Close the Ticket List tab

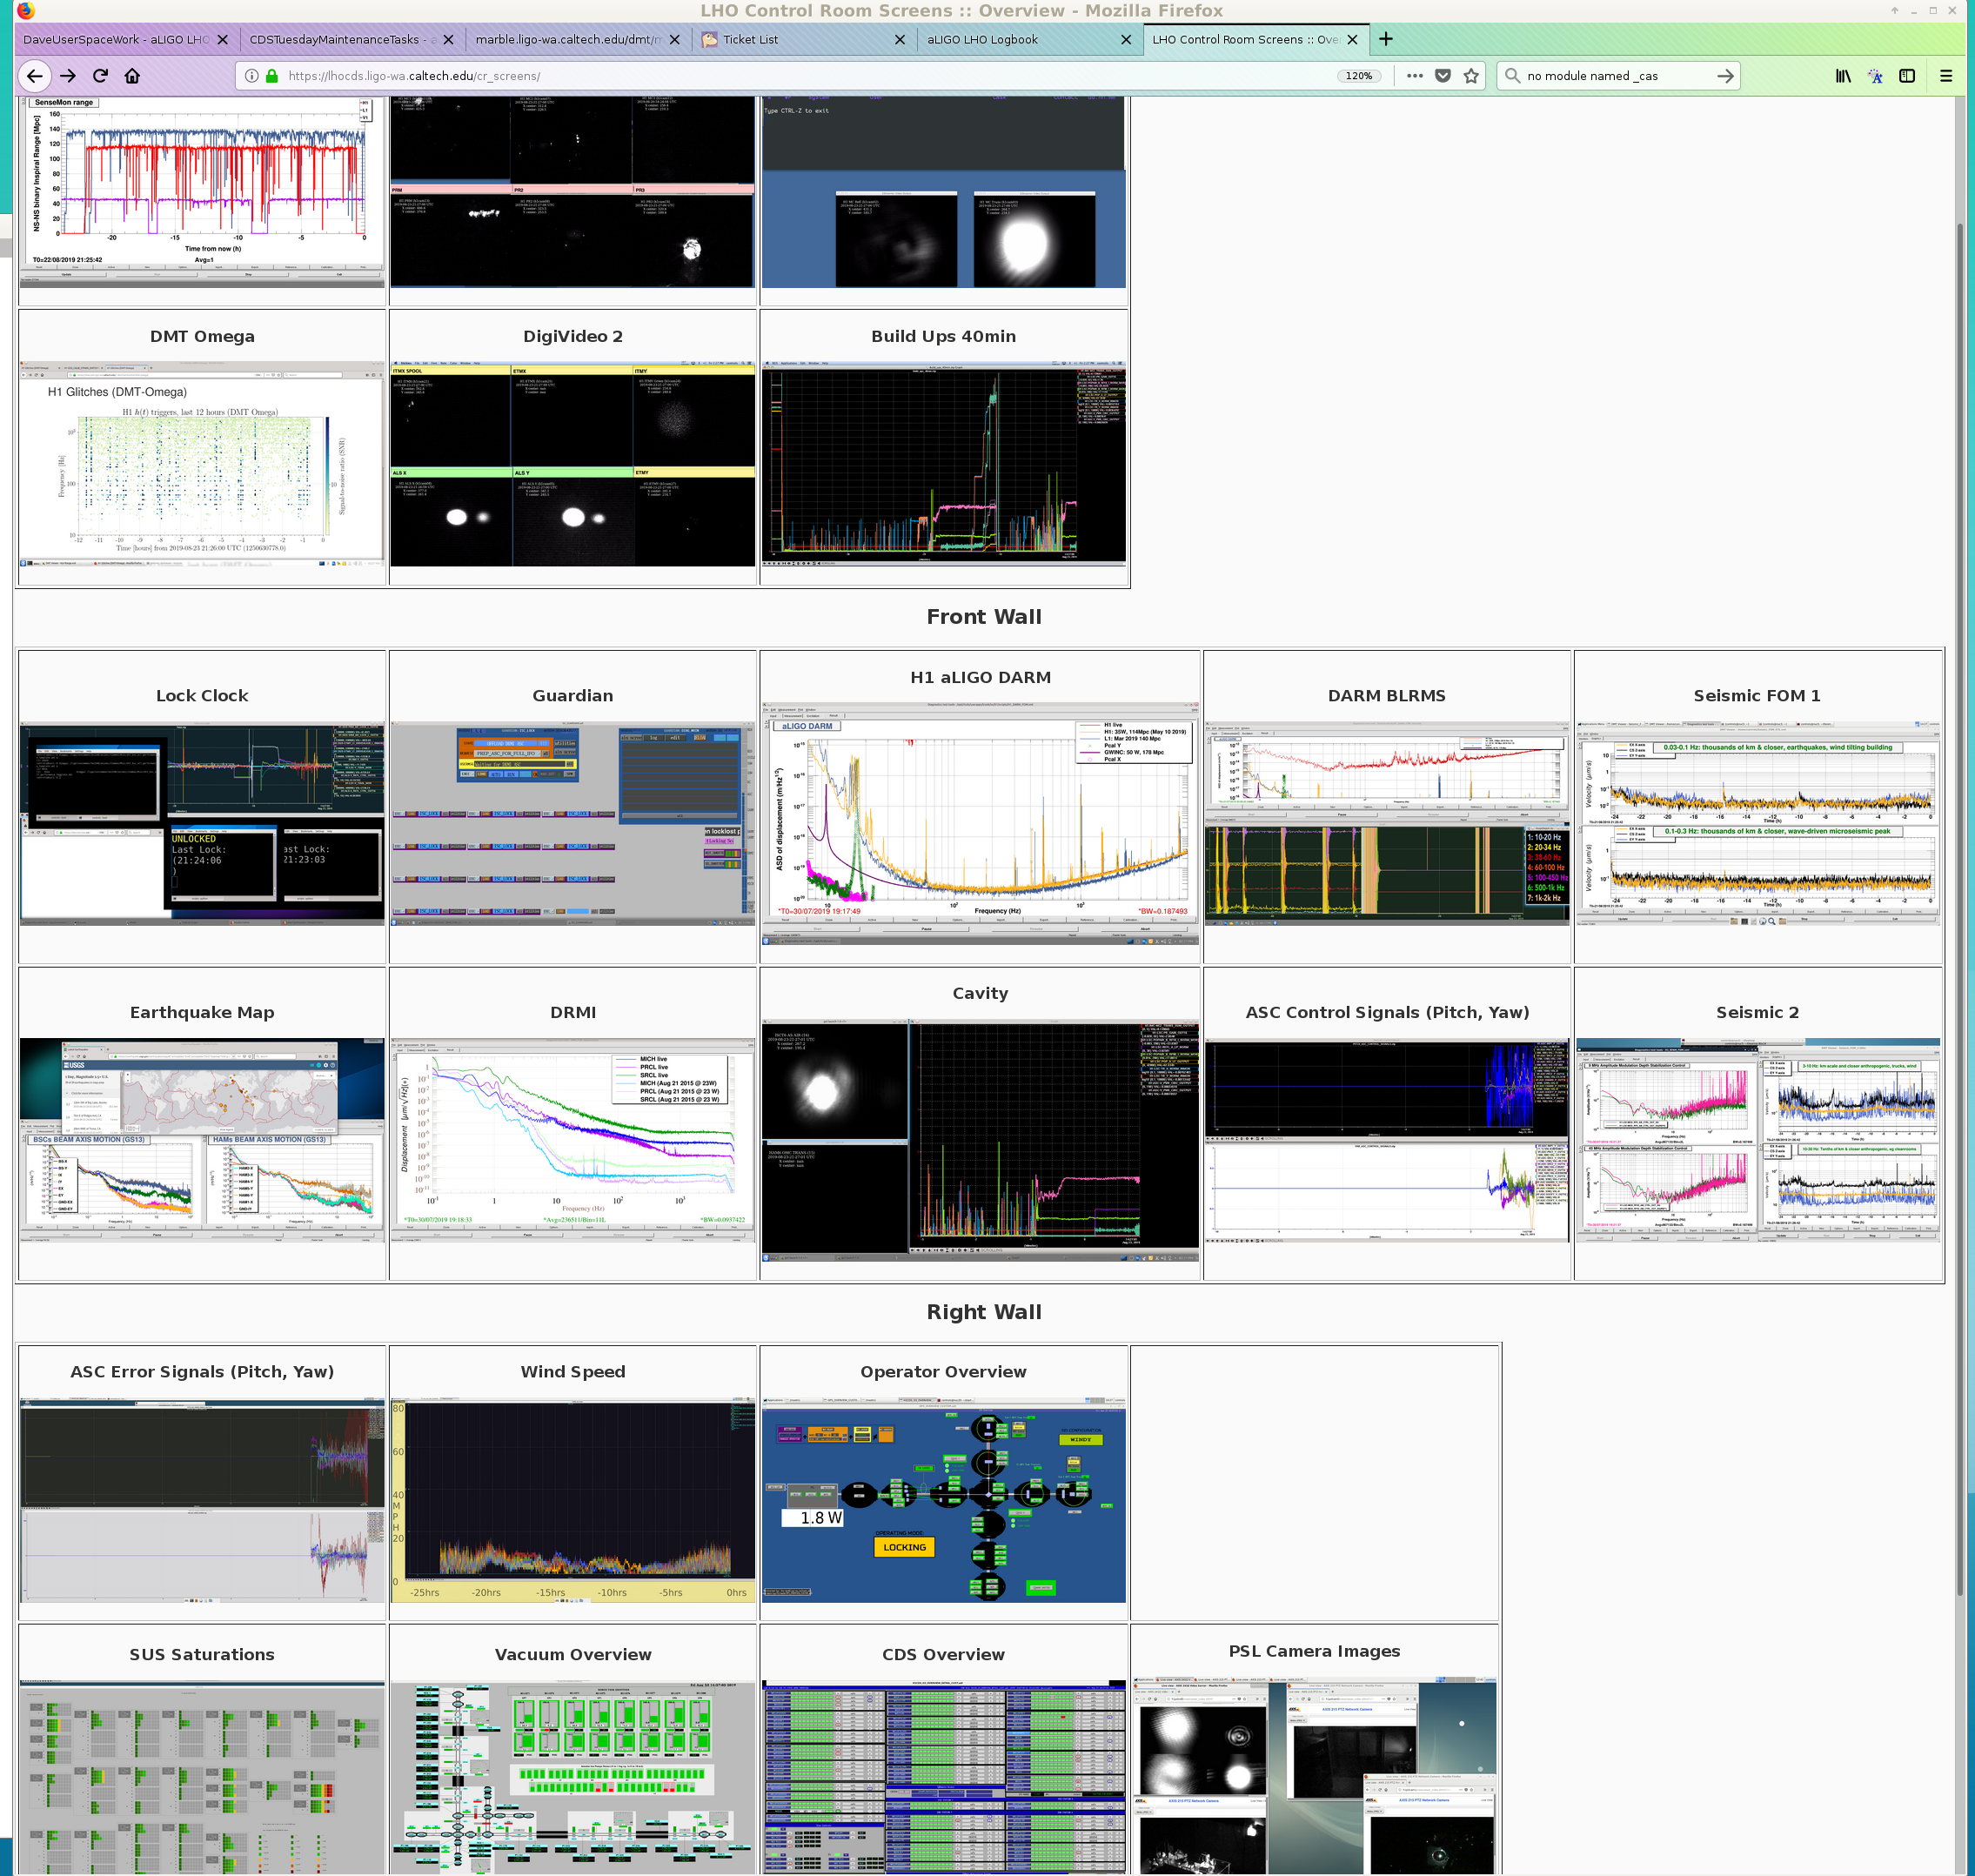pos(900,40)
